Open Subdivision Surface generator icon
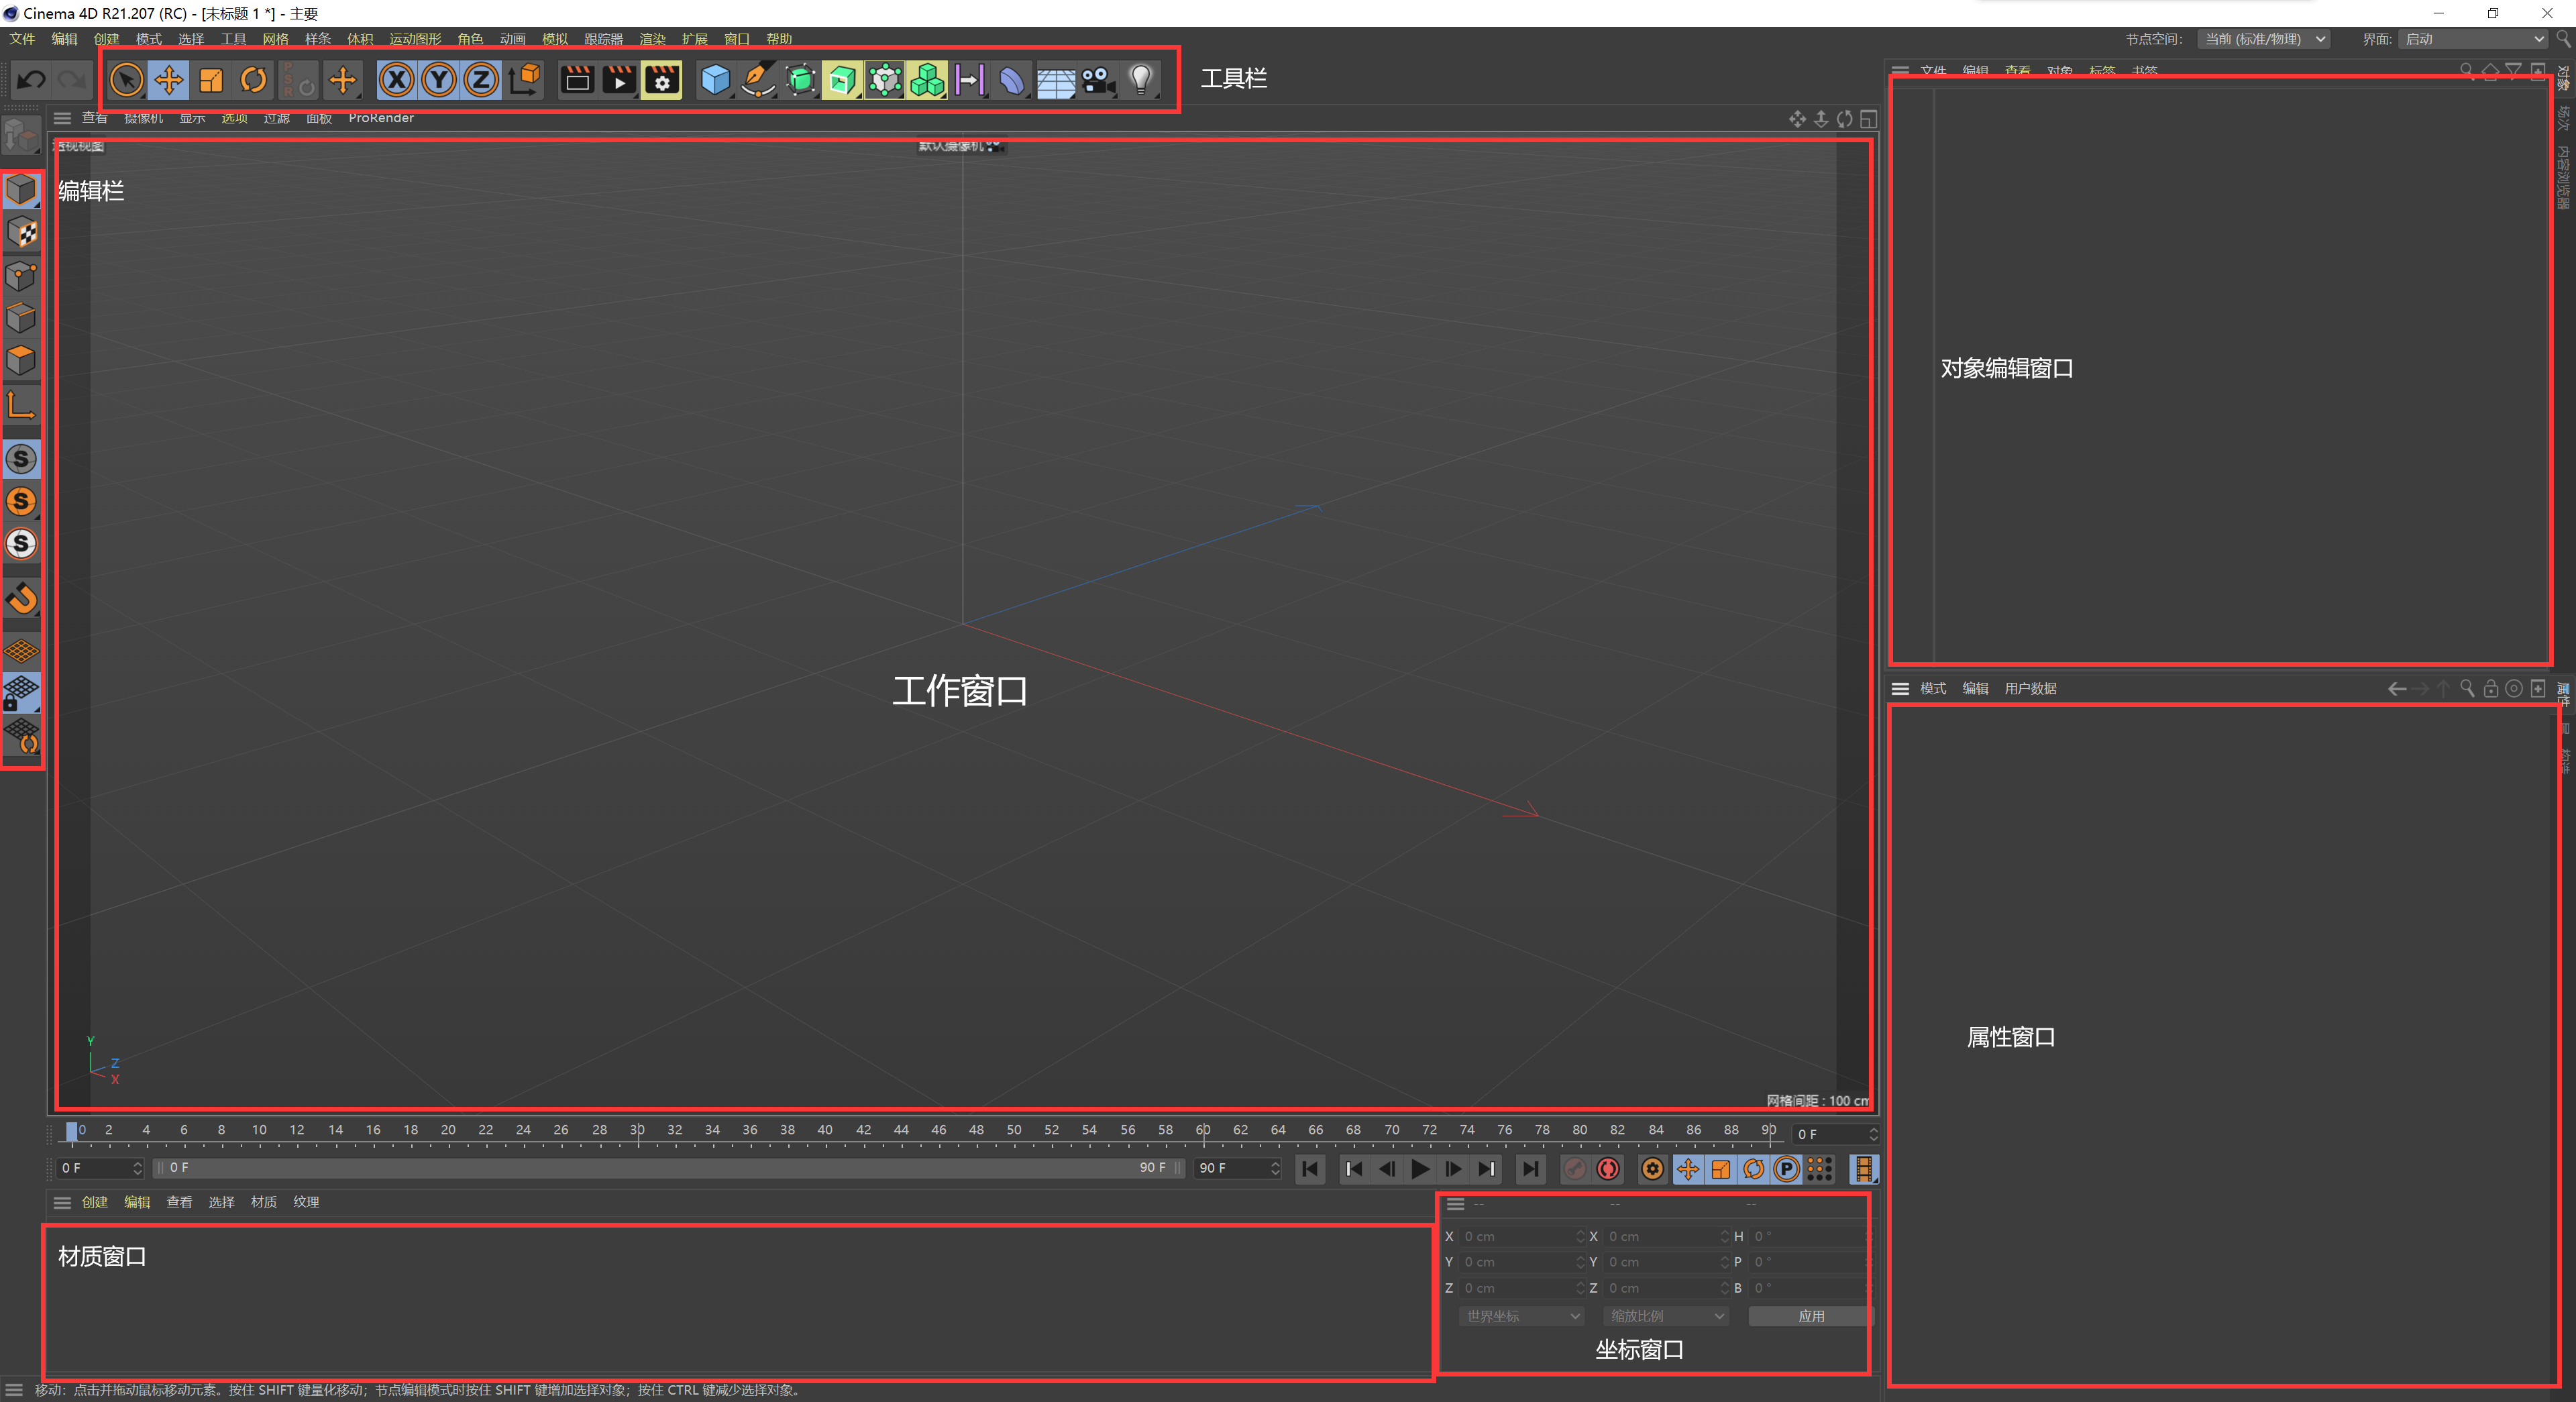 point(800,80)
